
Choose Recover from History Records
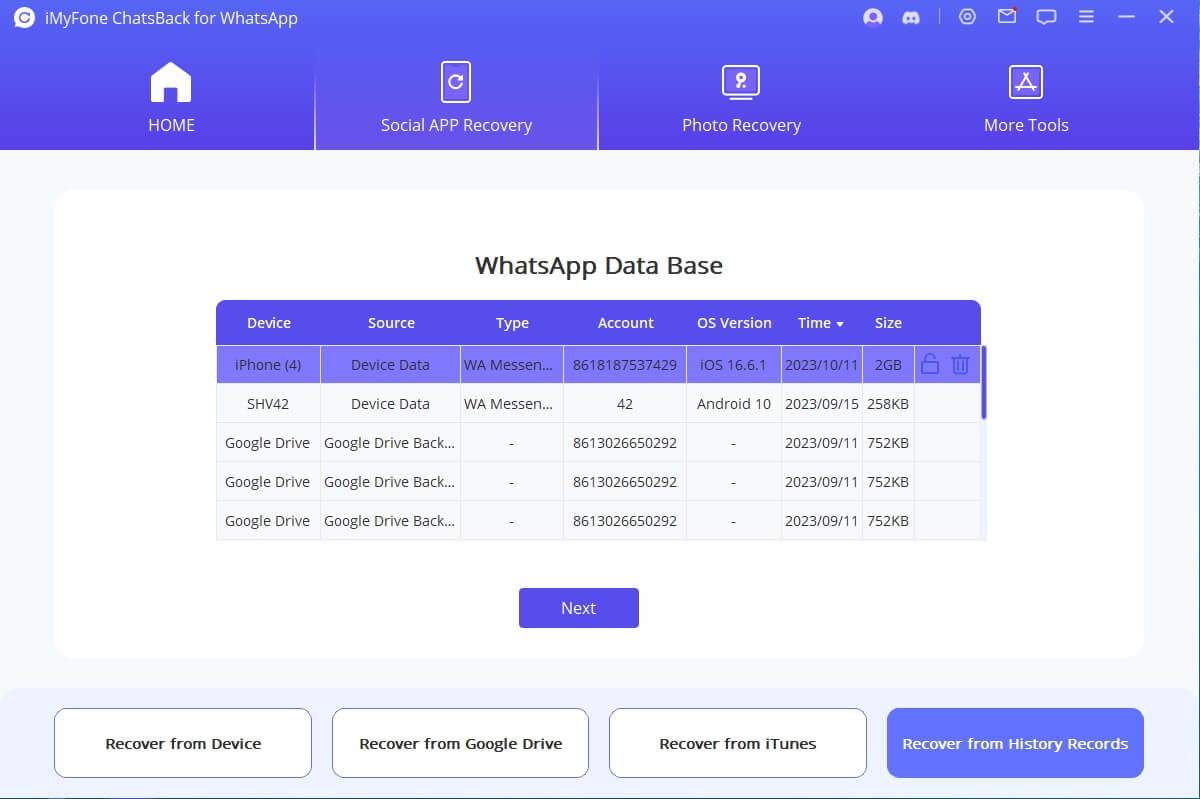coord(1015,743)
